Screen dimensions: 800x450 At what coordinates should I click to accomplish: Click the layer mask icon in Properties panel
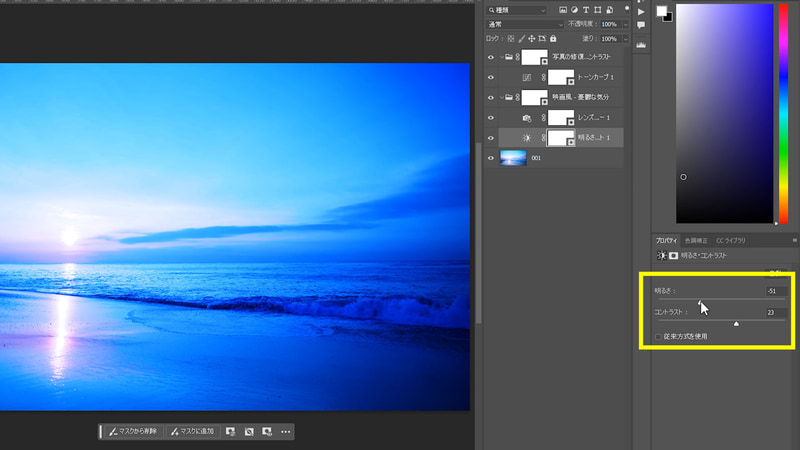click(673, 256)
